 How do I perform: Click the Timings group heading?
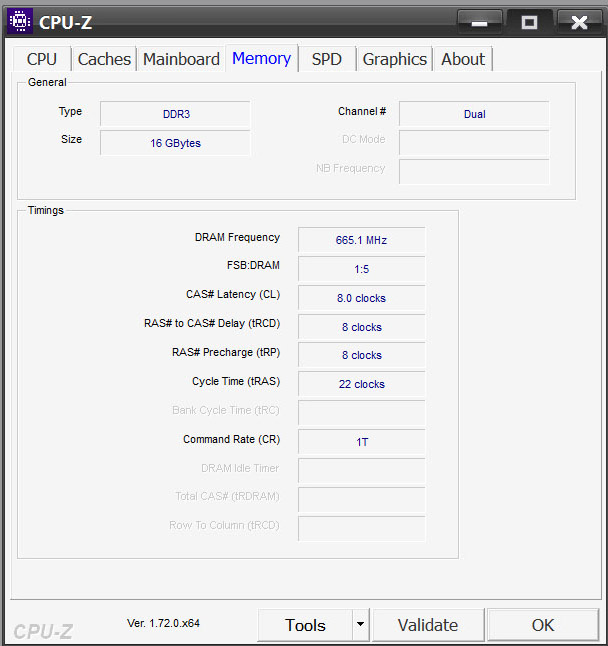click(46, 211)
